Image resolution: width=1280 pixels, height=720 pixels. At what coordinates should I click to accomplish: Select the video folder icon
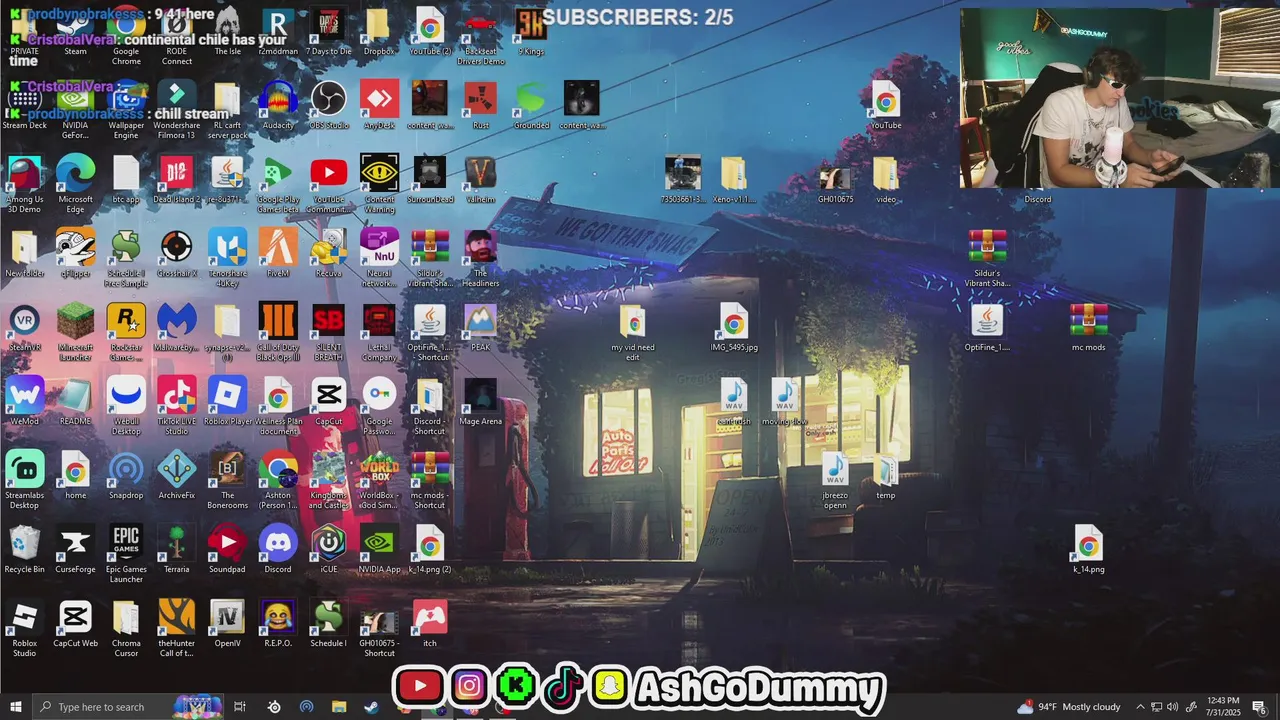[x=886, y=180]
